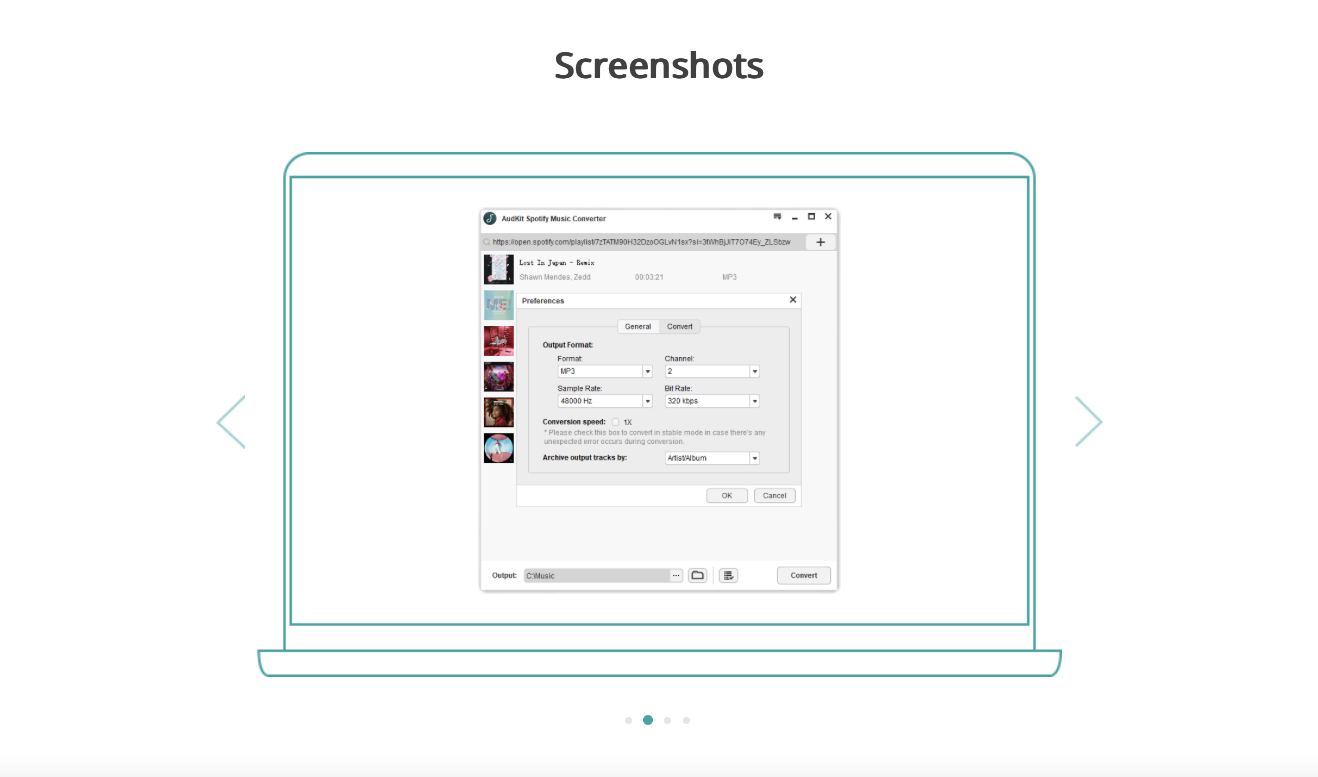This screenshot has height=777, width=1318.
Task: Enable the 1X conversion speed checkbox
Action: click(x=615, y=422)
